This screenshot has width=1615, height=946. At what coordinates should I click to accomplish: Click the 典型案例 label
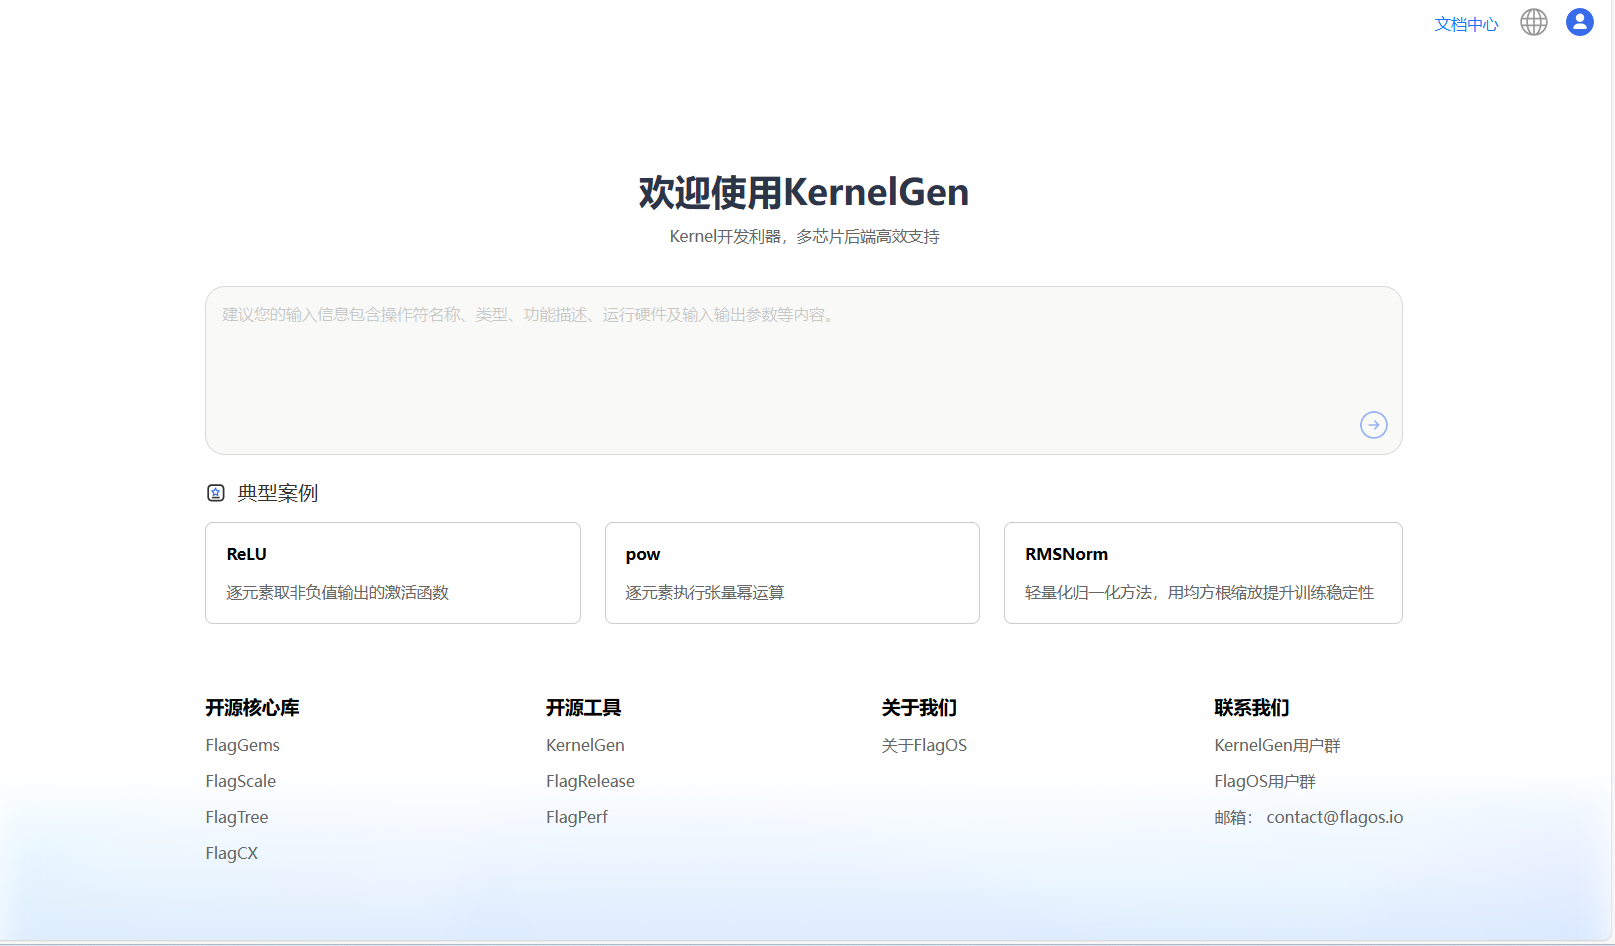pyautogui.click(x=278, y=493)
